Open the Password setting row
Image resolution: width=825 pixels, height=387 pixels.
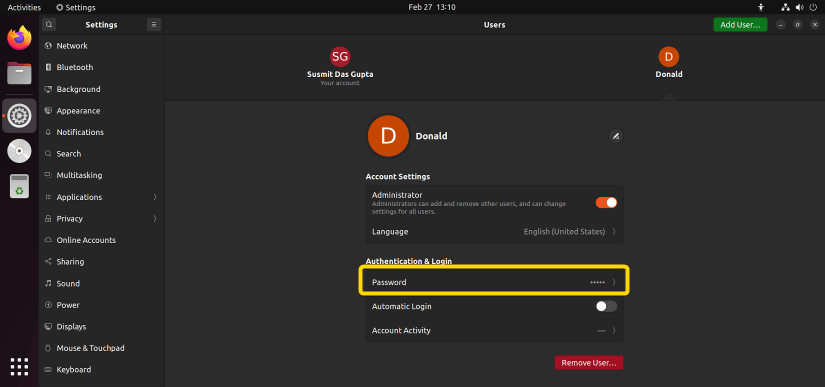(495, 282)
